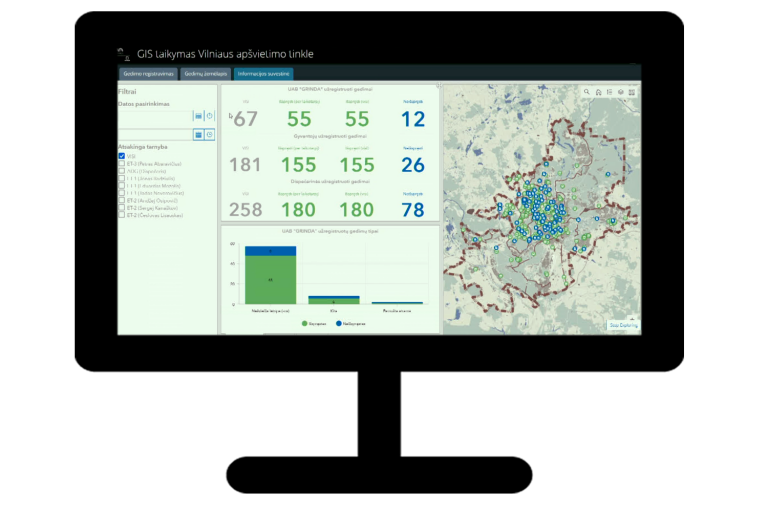Select the Informacijos suvestinė tab

click(264, 74)
